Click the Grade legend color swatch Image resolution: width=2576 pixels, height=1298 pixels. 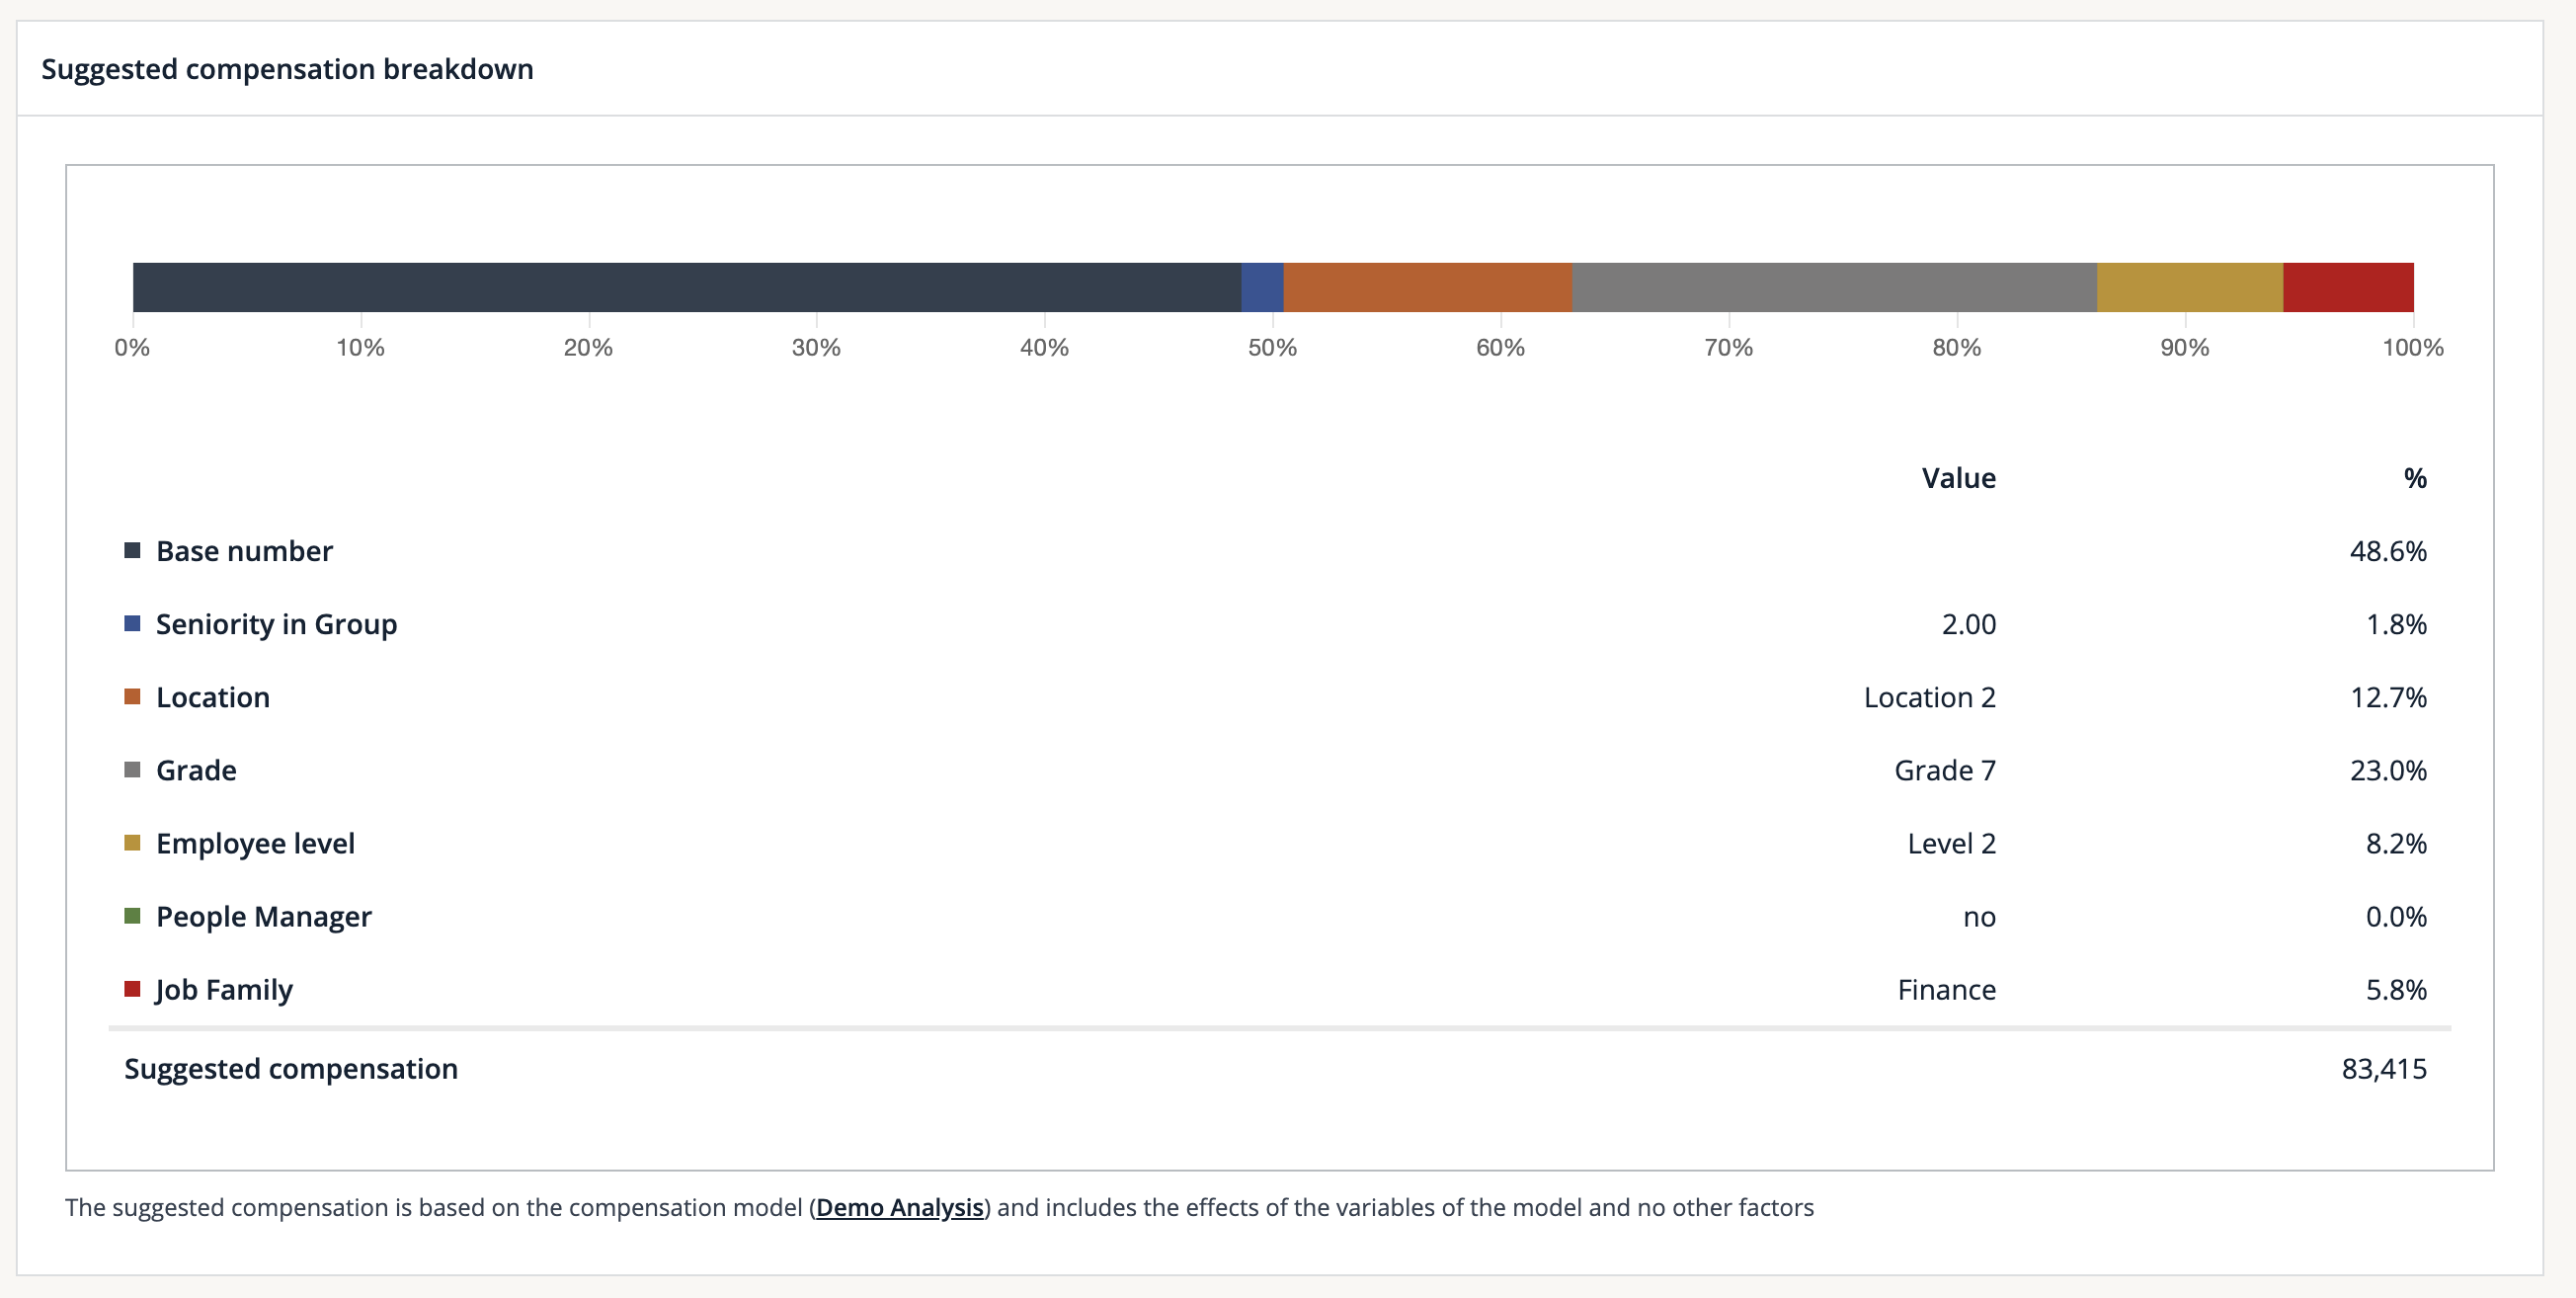pos(132,769)
